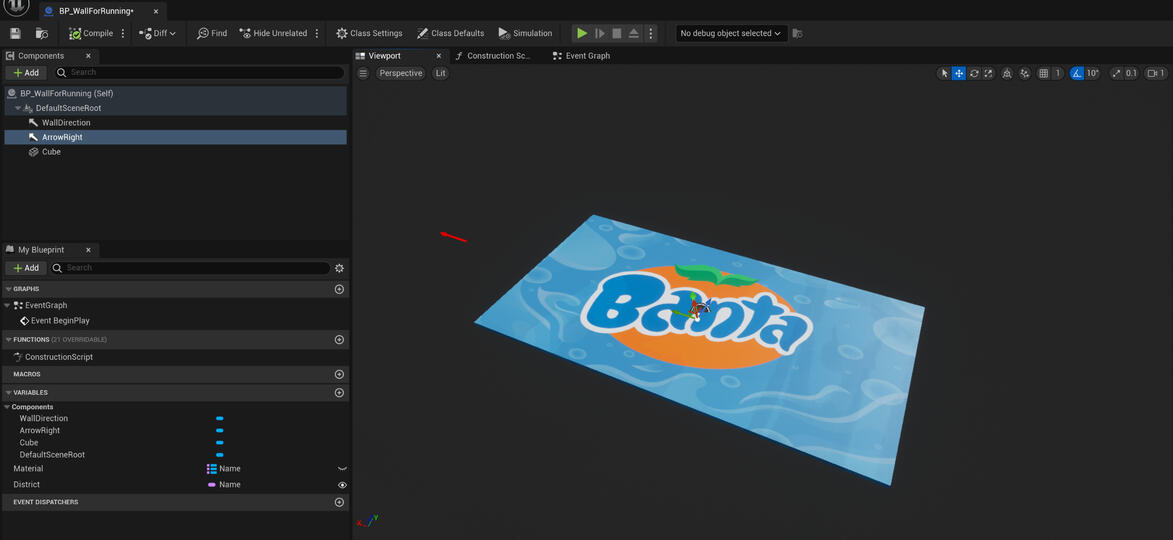Viewport: 1173px width, 540px height.
Task: Toggle District variable visibility eye
Action: coord(342,485)
